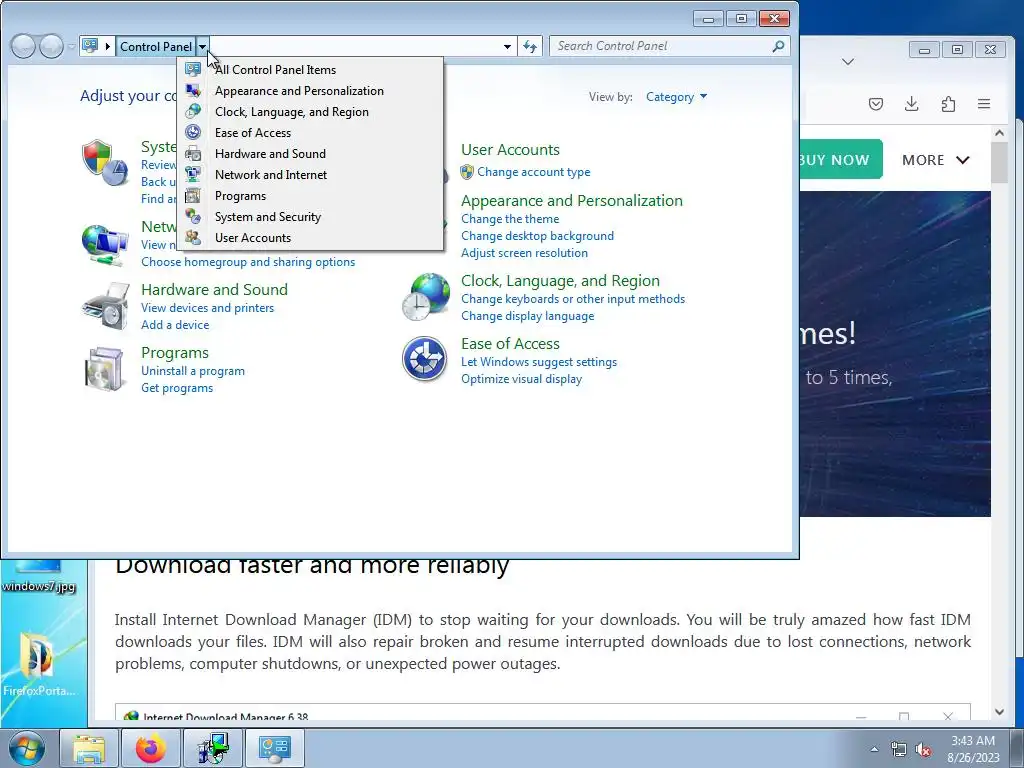Click Adjust screen resolution link

pos(524,253)
